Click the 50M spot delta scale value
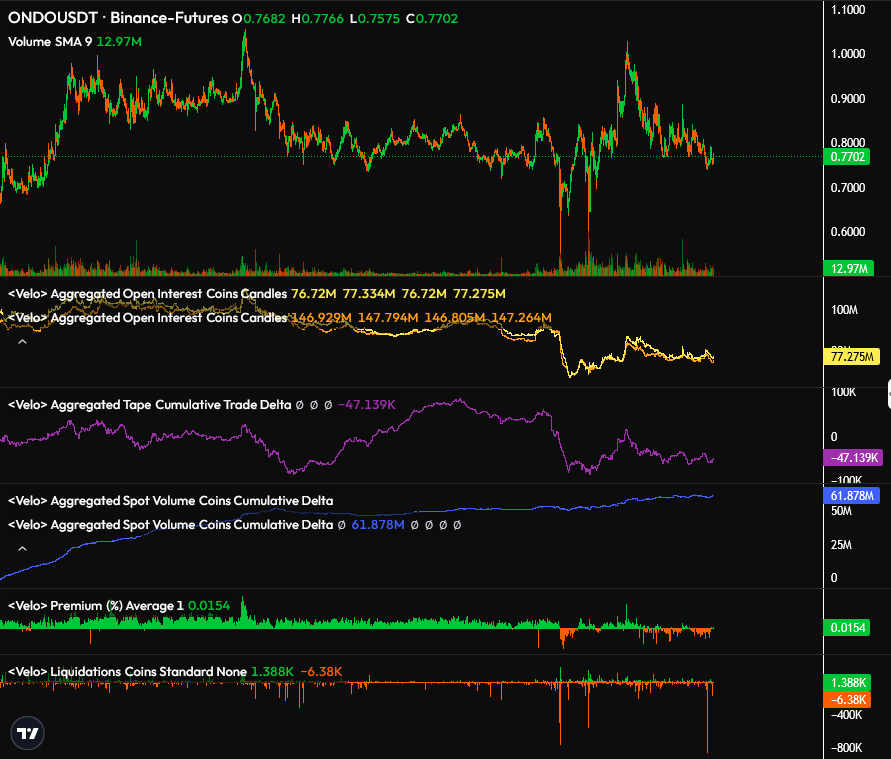 (841, 511)
